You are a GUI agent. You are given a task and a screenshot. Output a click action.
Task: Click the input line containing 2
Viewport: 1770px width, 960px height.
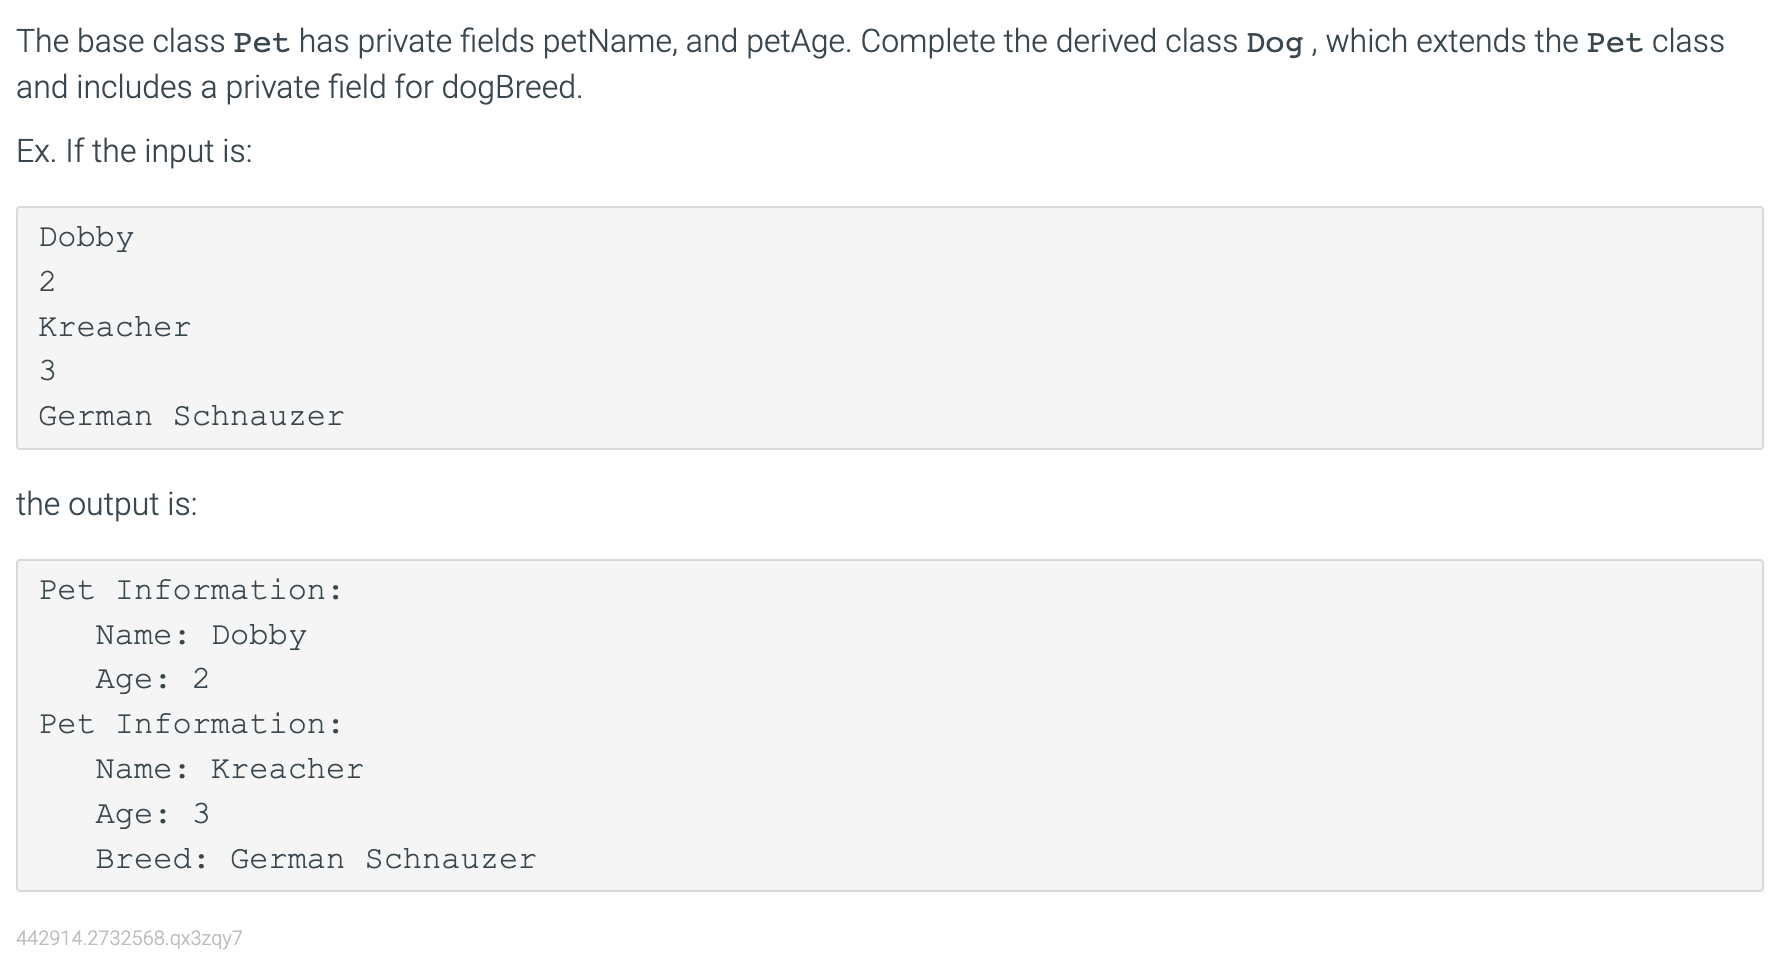tap(47, 282)
